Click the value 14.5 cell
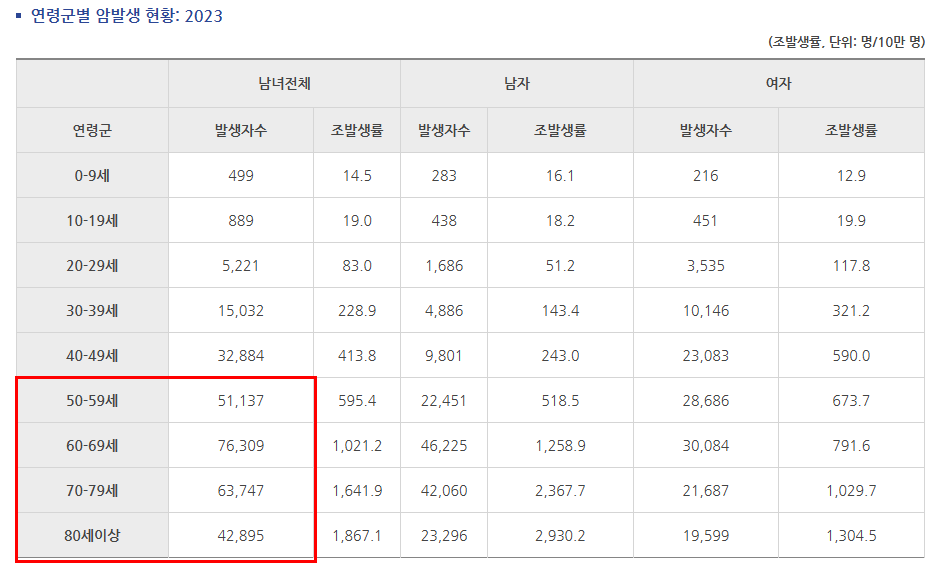 (357, 175)
